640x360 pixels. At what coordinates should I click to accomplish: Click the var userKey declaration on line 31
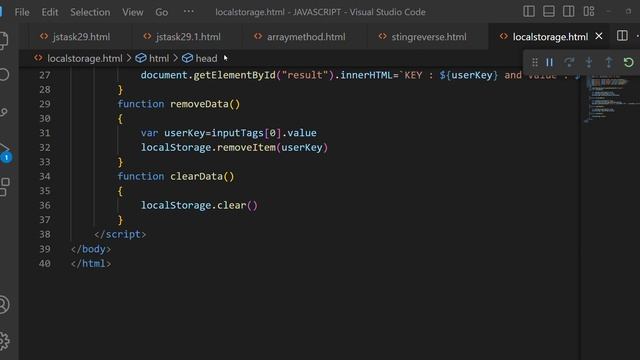coord(229,133)
